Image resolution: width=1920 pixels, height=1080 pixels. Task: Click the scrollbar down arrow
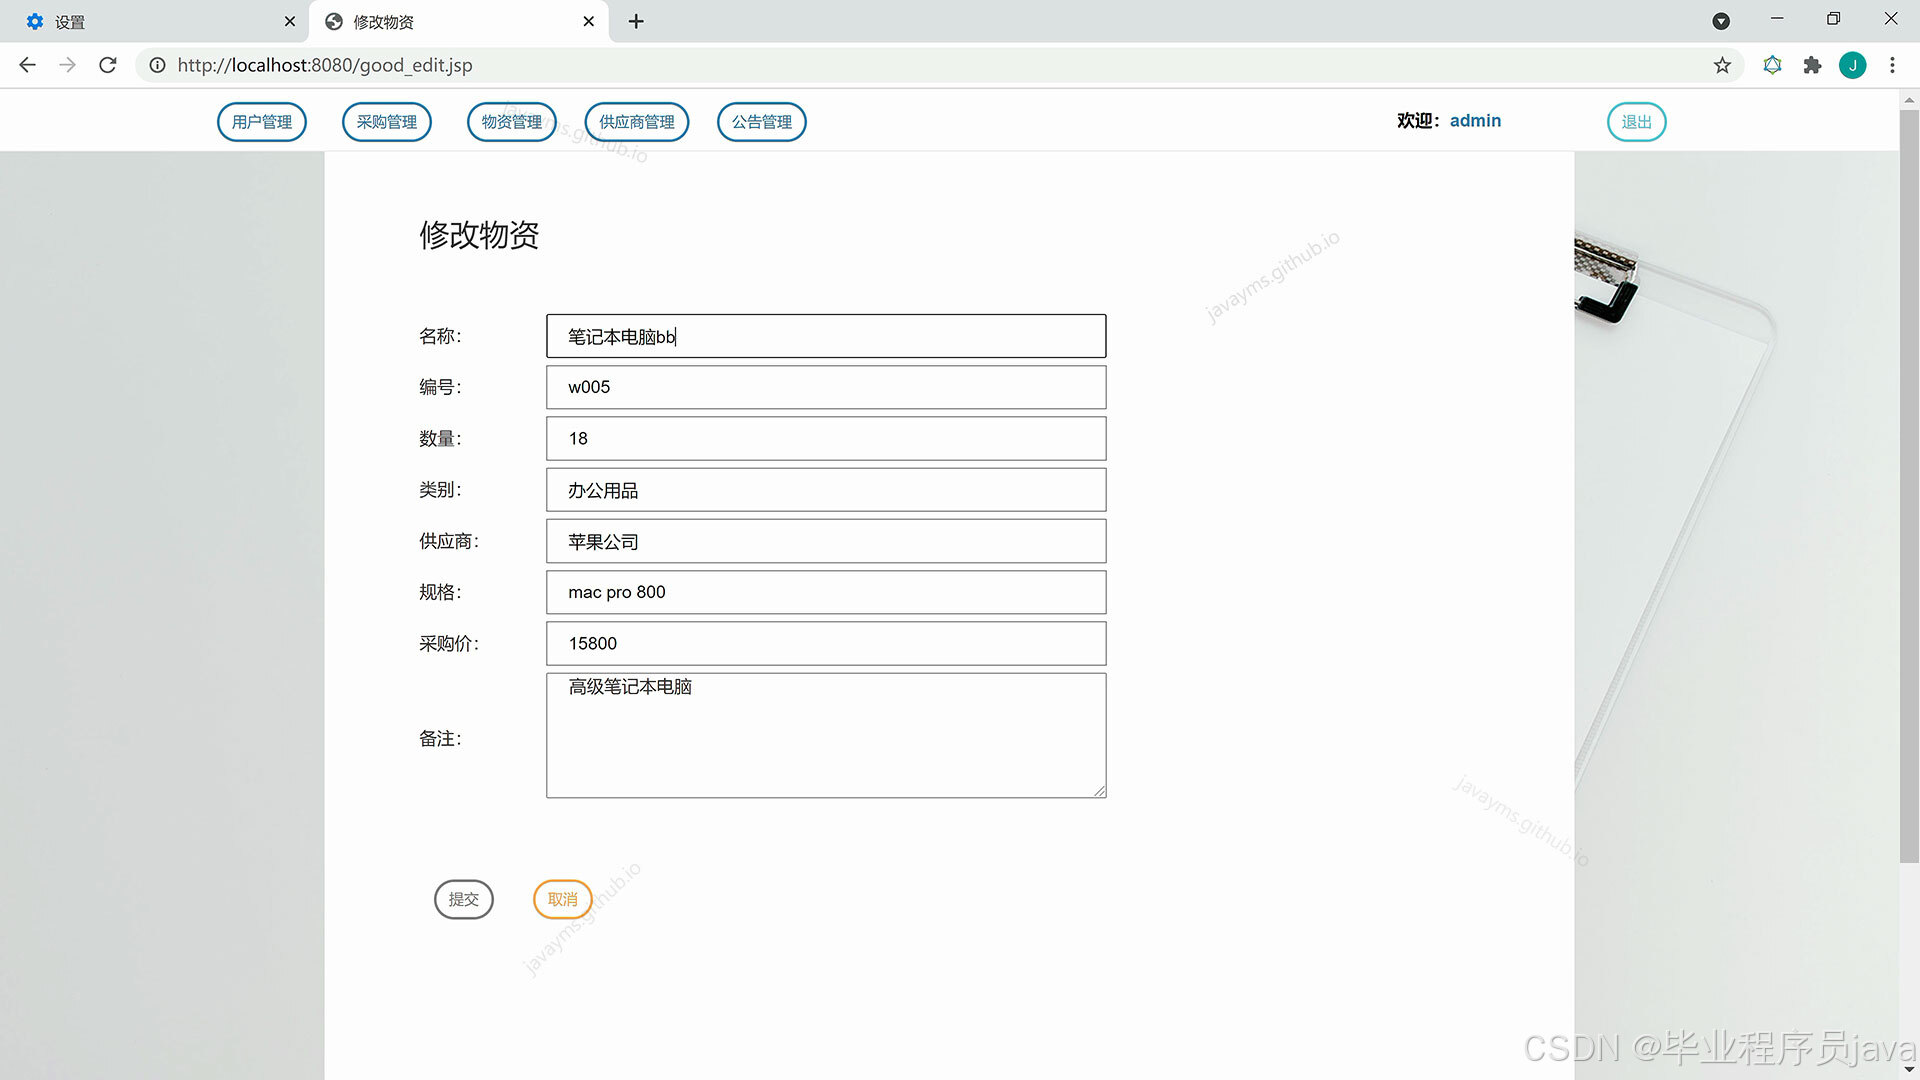(1909, 1070)
